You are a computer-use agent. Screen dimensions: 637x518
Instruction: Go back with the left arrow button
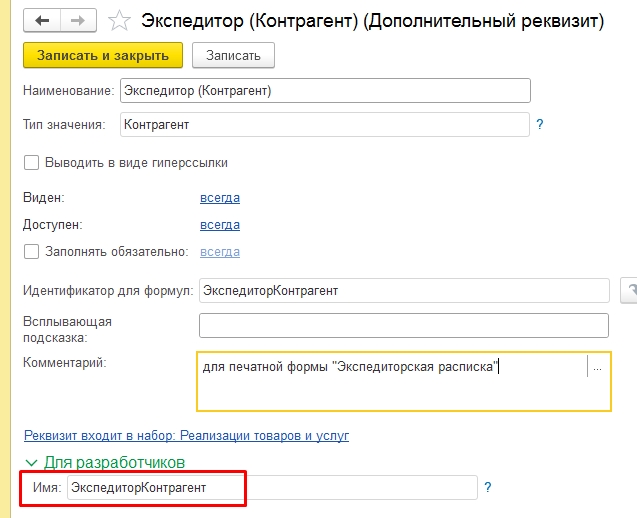click(42, 20)
